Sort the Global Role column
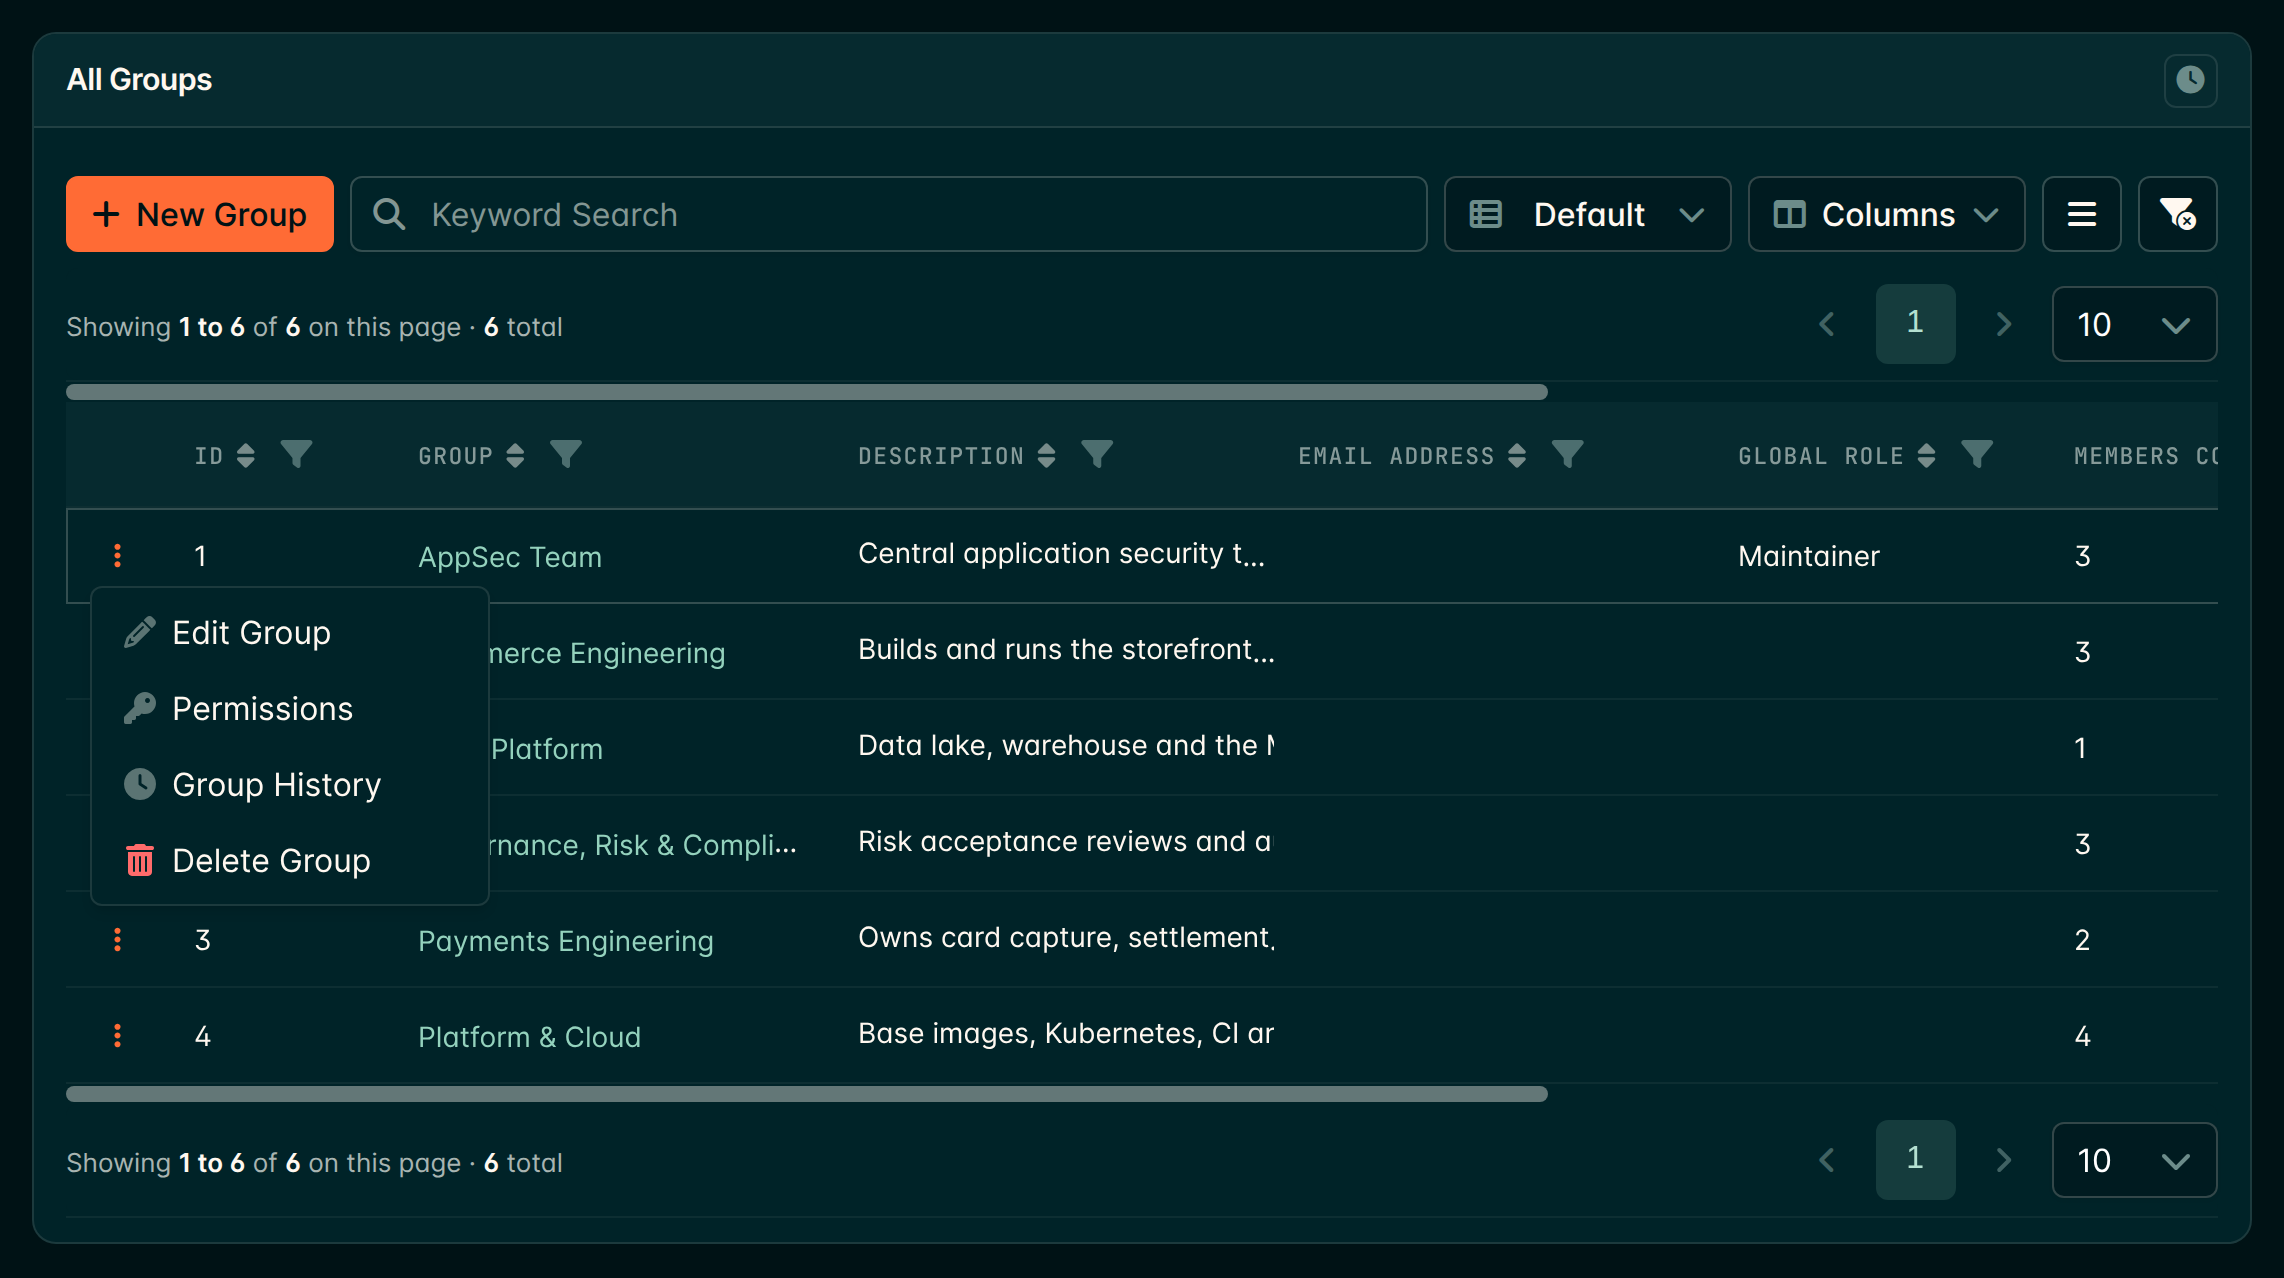This screenshot has width=2284, height=1278. coord(1927,456)
